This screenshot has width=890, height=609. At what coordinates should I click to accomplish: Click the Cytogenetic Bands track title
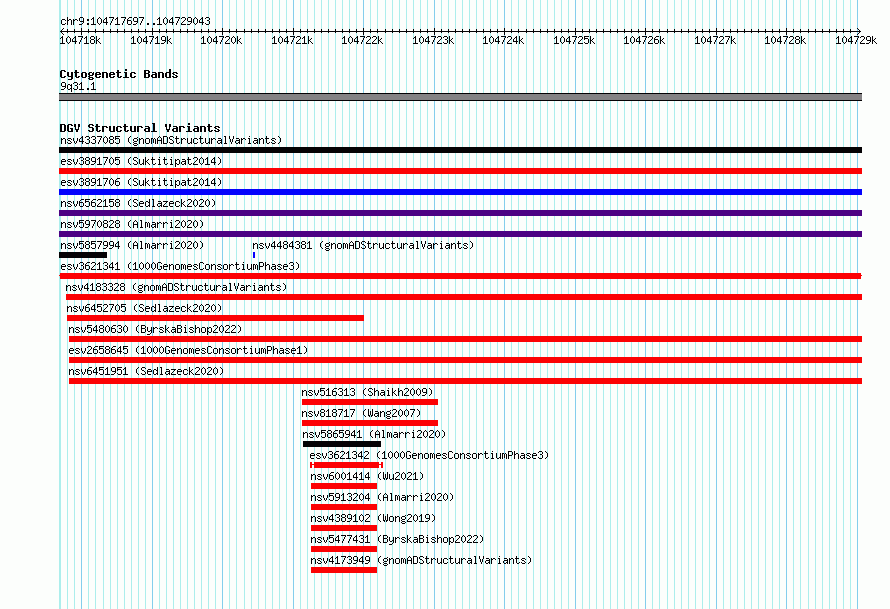pos(119,74)
